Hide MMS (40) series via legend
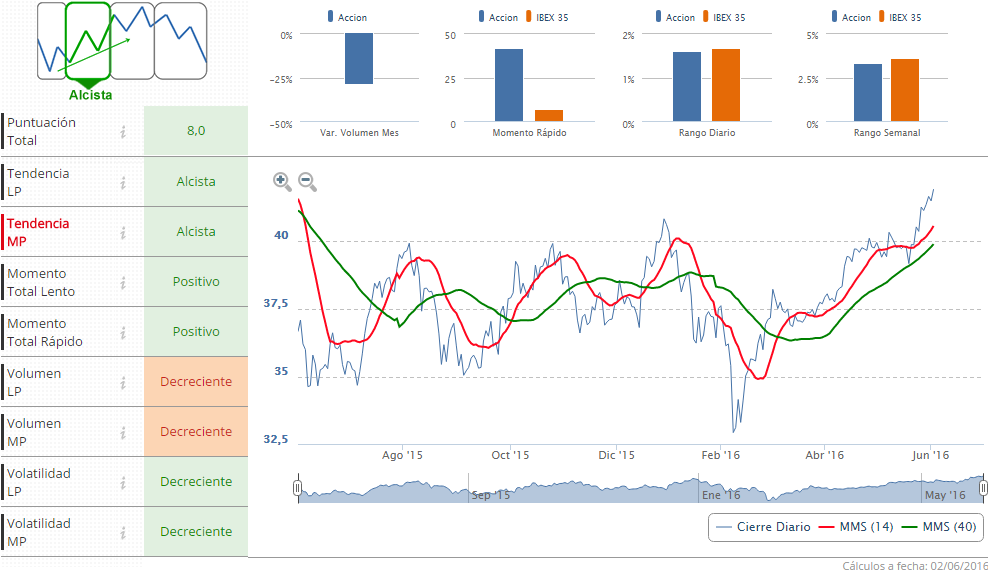 point(938,527)
